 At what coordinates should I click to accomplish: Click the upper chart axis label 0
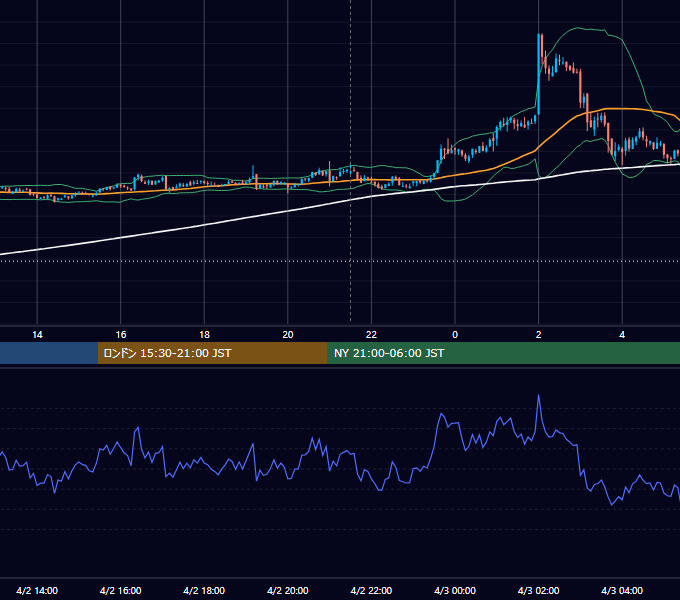(455, 335)
